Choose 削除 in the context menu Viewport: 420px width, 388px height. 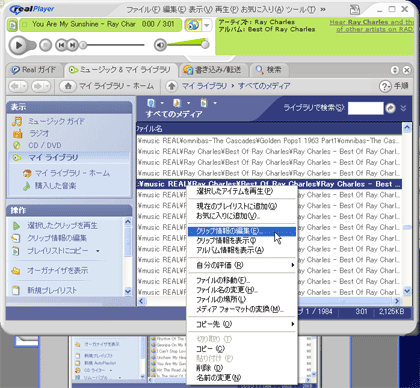(x=241, y=368)
